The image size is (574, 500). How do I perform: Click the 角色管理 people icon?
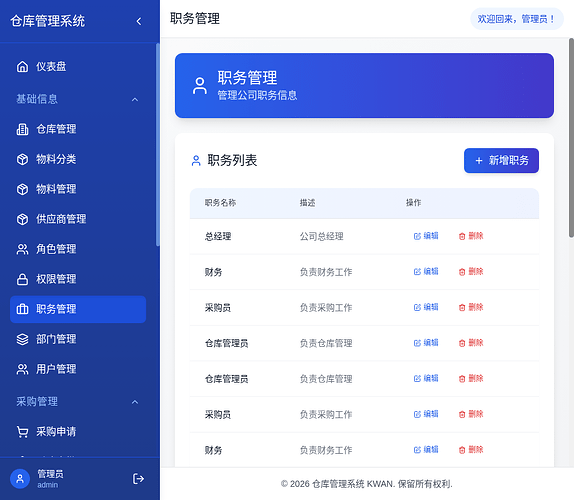[x=22, y=249]
